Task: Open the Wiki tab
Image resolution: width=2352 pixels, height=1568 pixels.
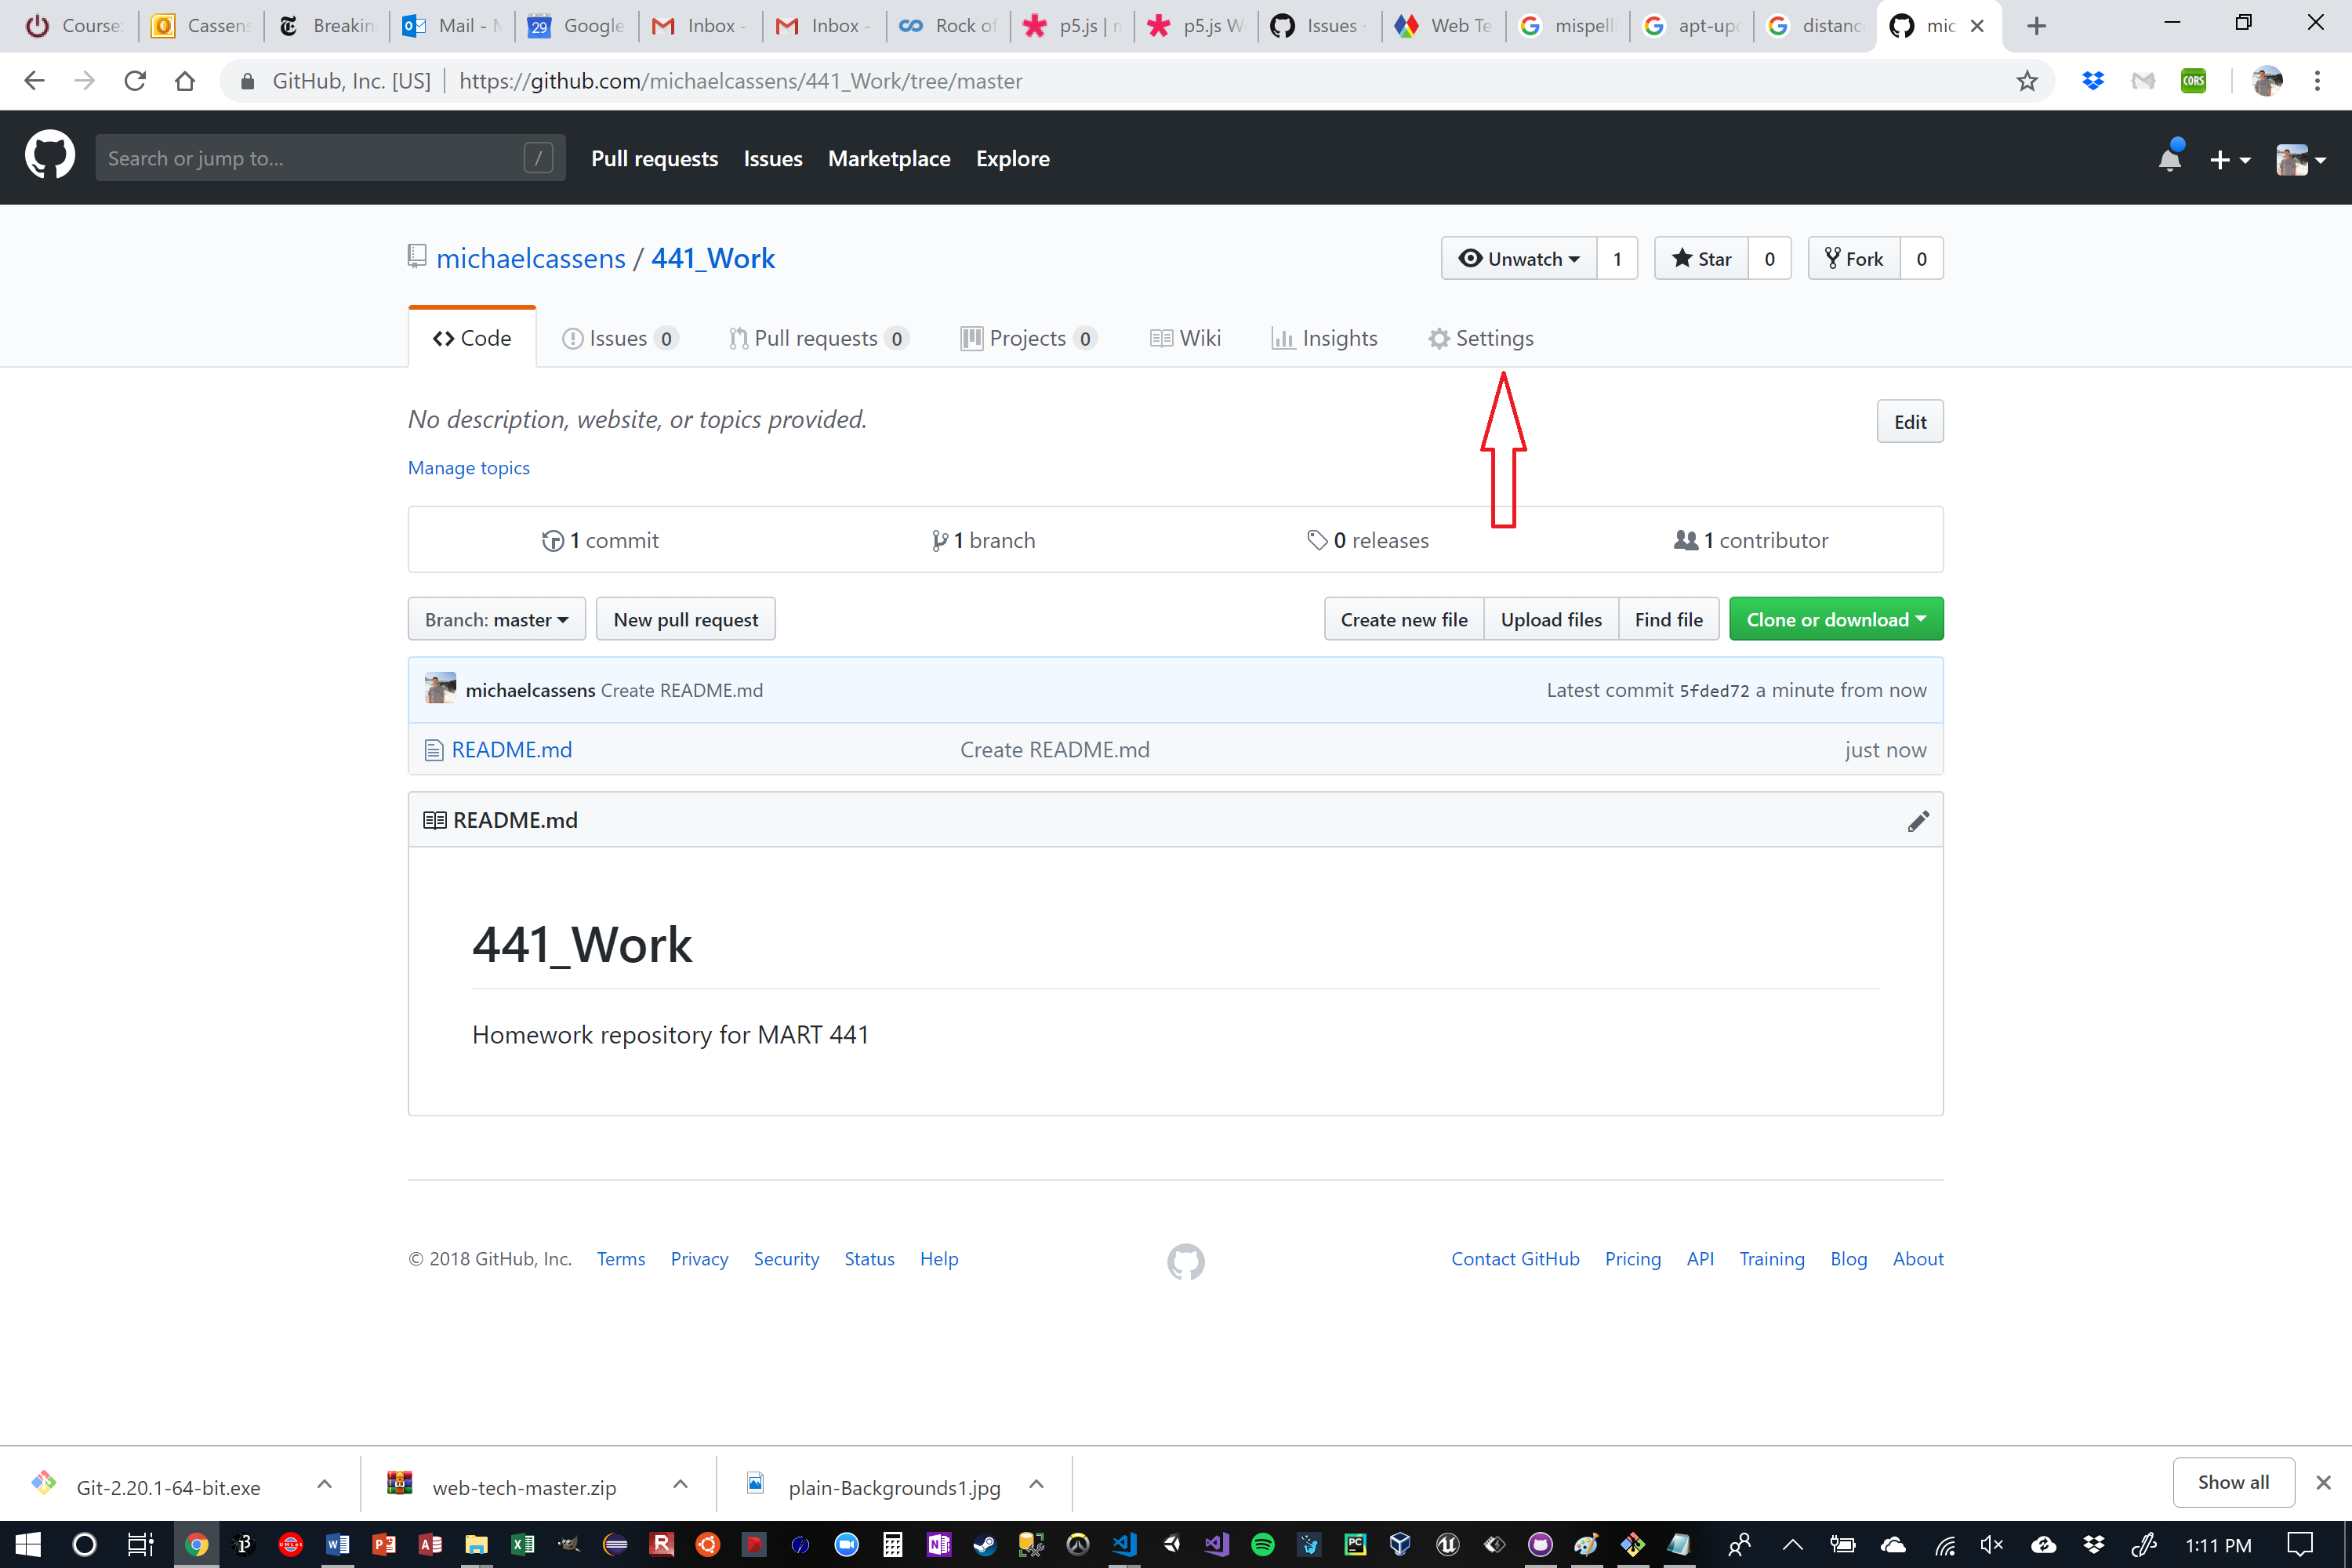Action: (1185, 338)
